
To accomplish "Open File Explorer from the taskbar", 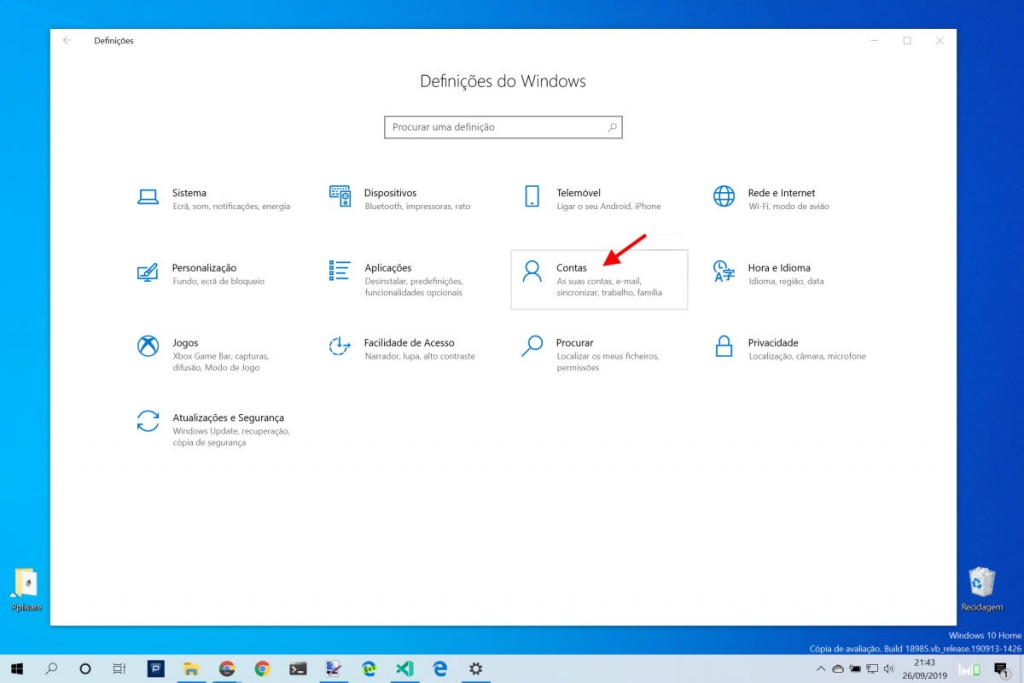I will (192, 668).
